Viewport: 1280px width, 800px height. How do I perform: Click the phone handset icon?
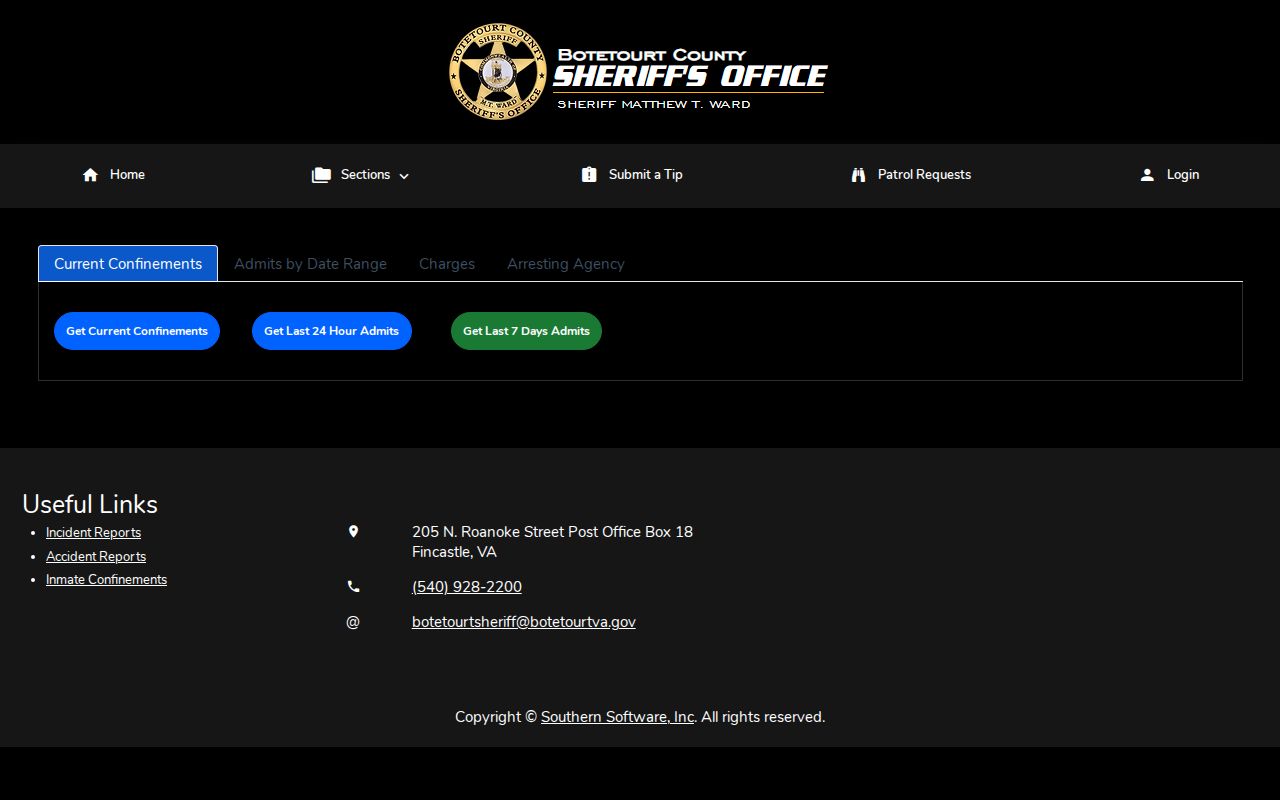[353, 587]
